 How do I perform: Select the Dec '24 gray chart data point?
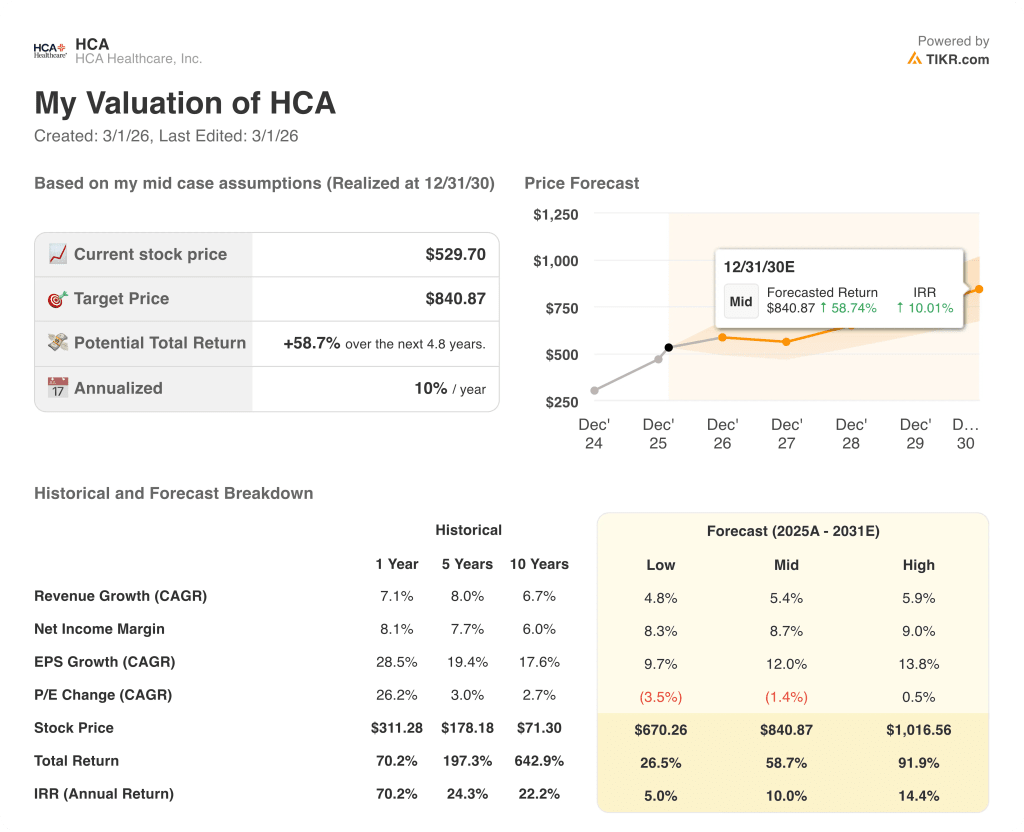(x=594, y=391)
